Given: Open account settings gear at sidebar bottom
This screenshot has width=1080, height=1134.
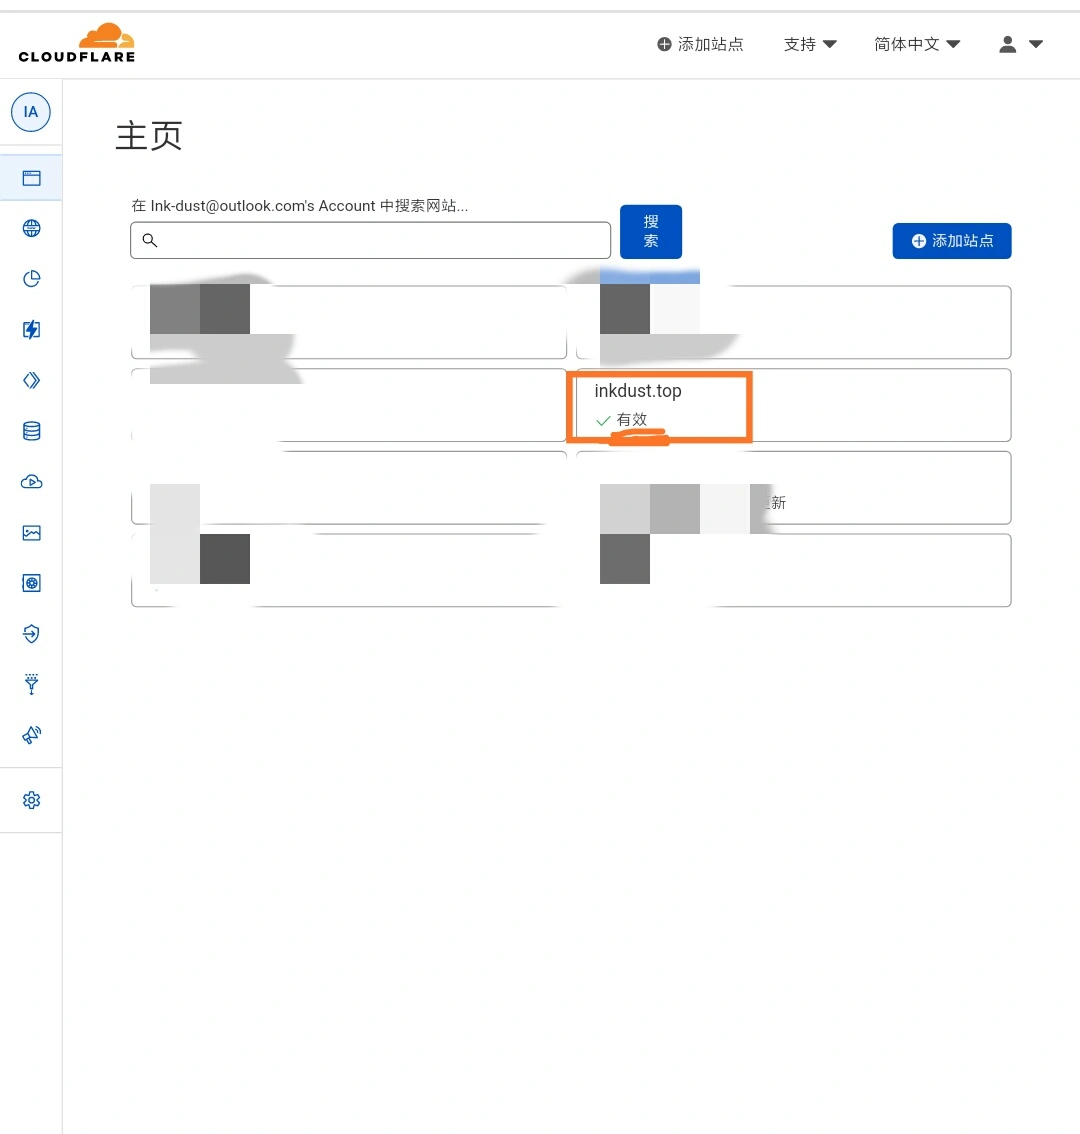Looking at the screenshot, I should pos(31,800).
